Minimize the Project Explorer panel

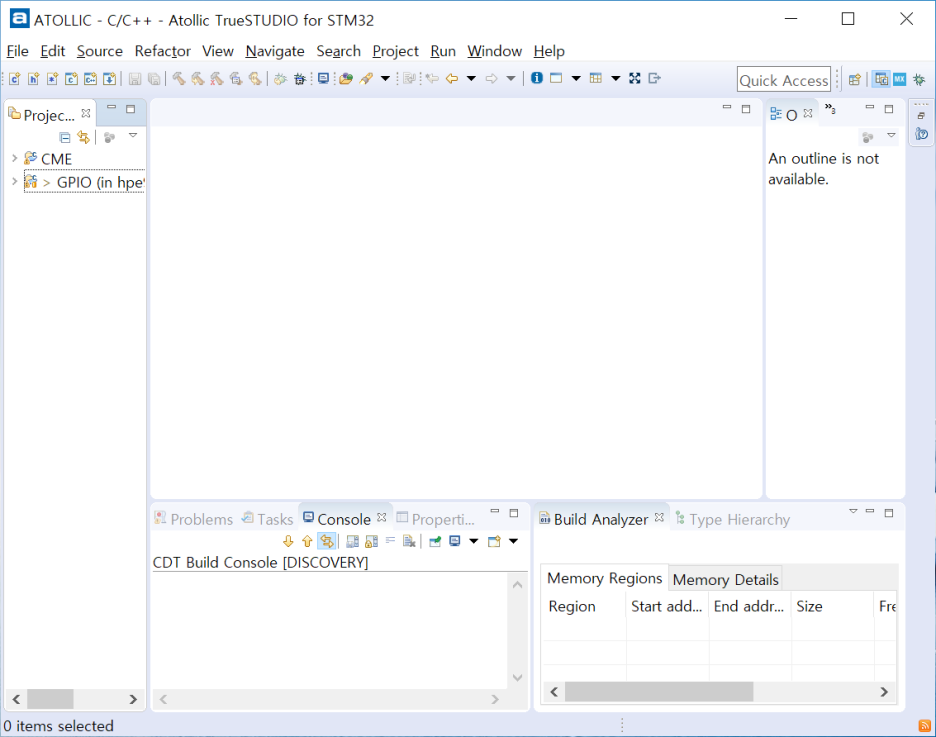(x=112, y=109)
